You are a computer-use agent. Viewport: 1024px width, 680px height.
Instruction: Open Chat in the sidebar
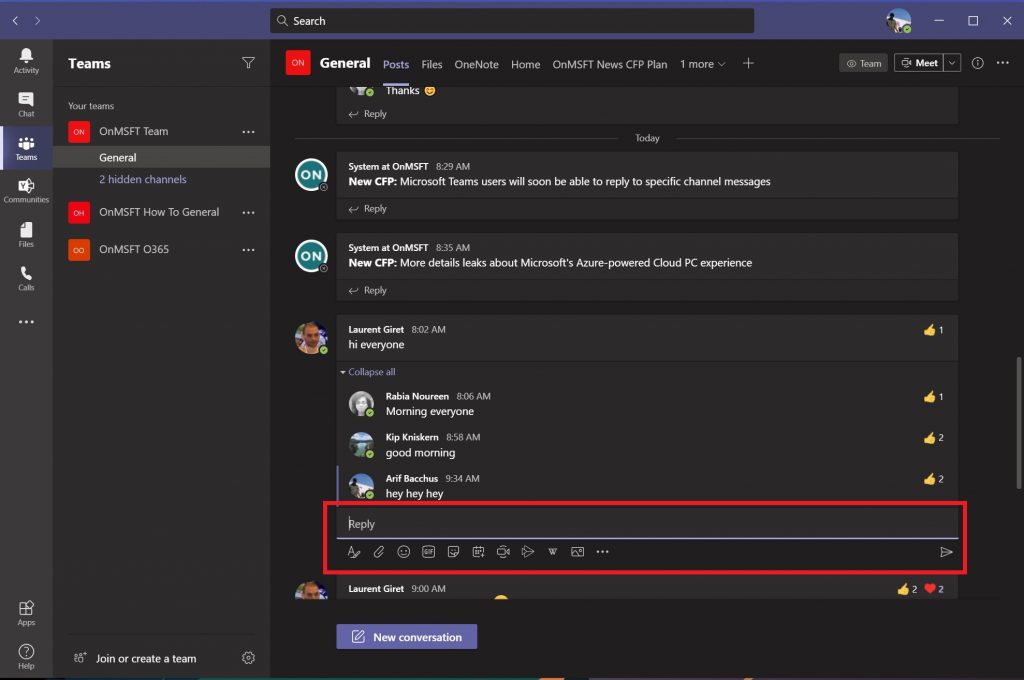tap(26, 105)
